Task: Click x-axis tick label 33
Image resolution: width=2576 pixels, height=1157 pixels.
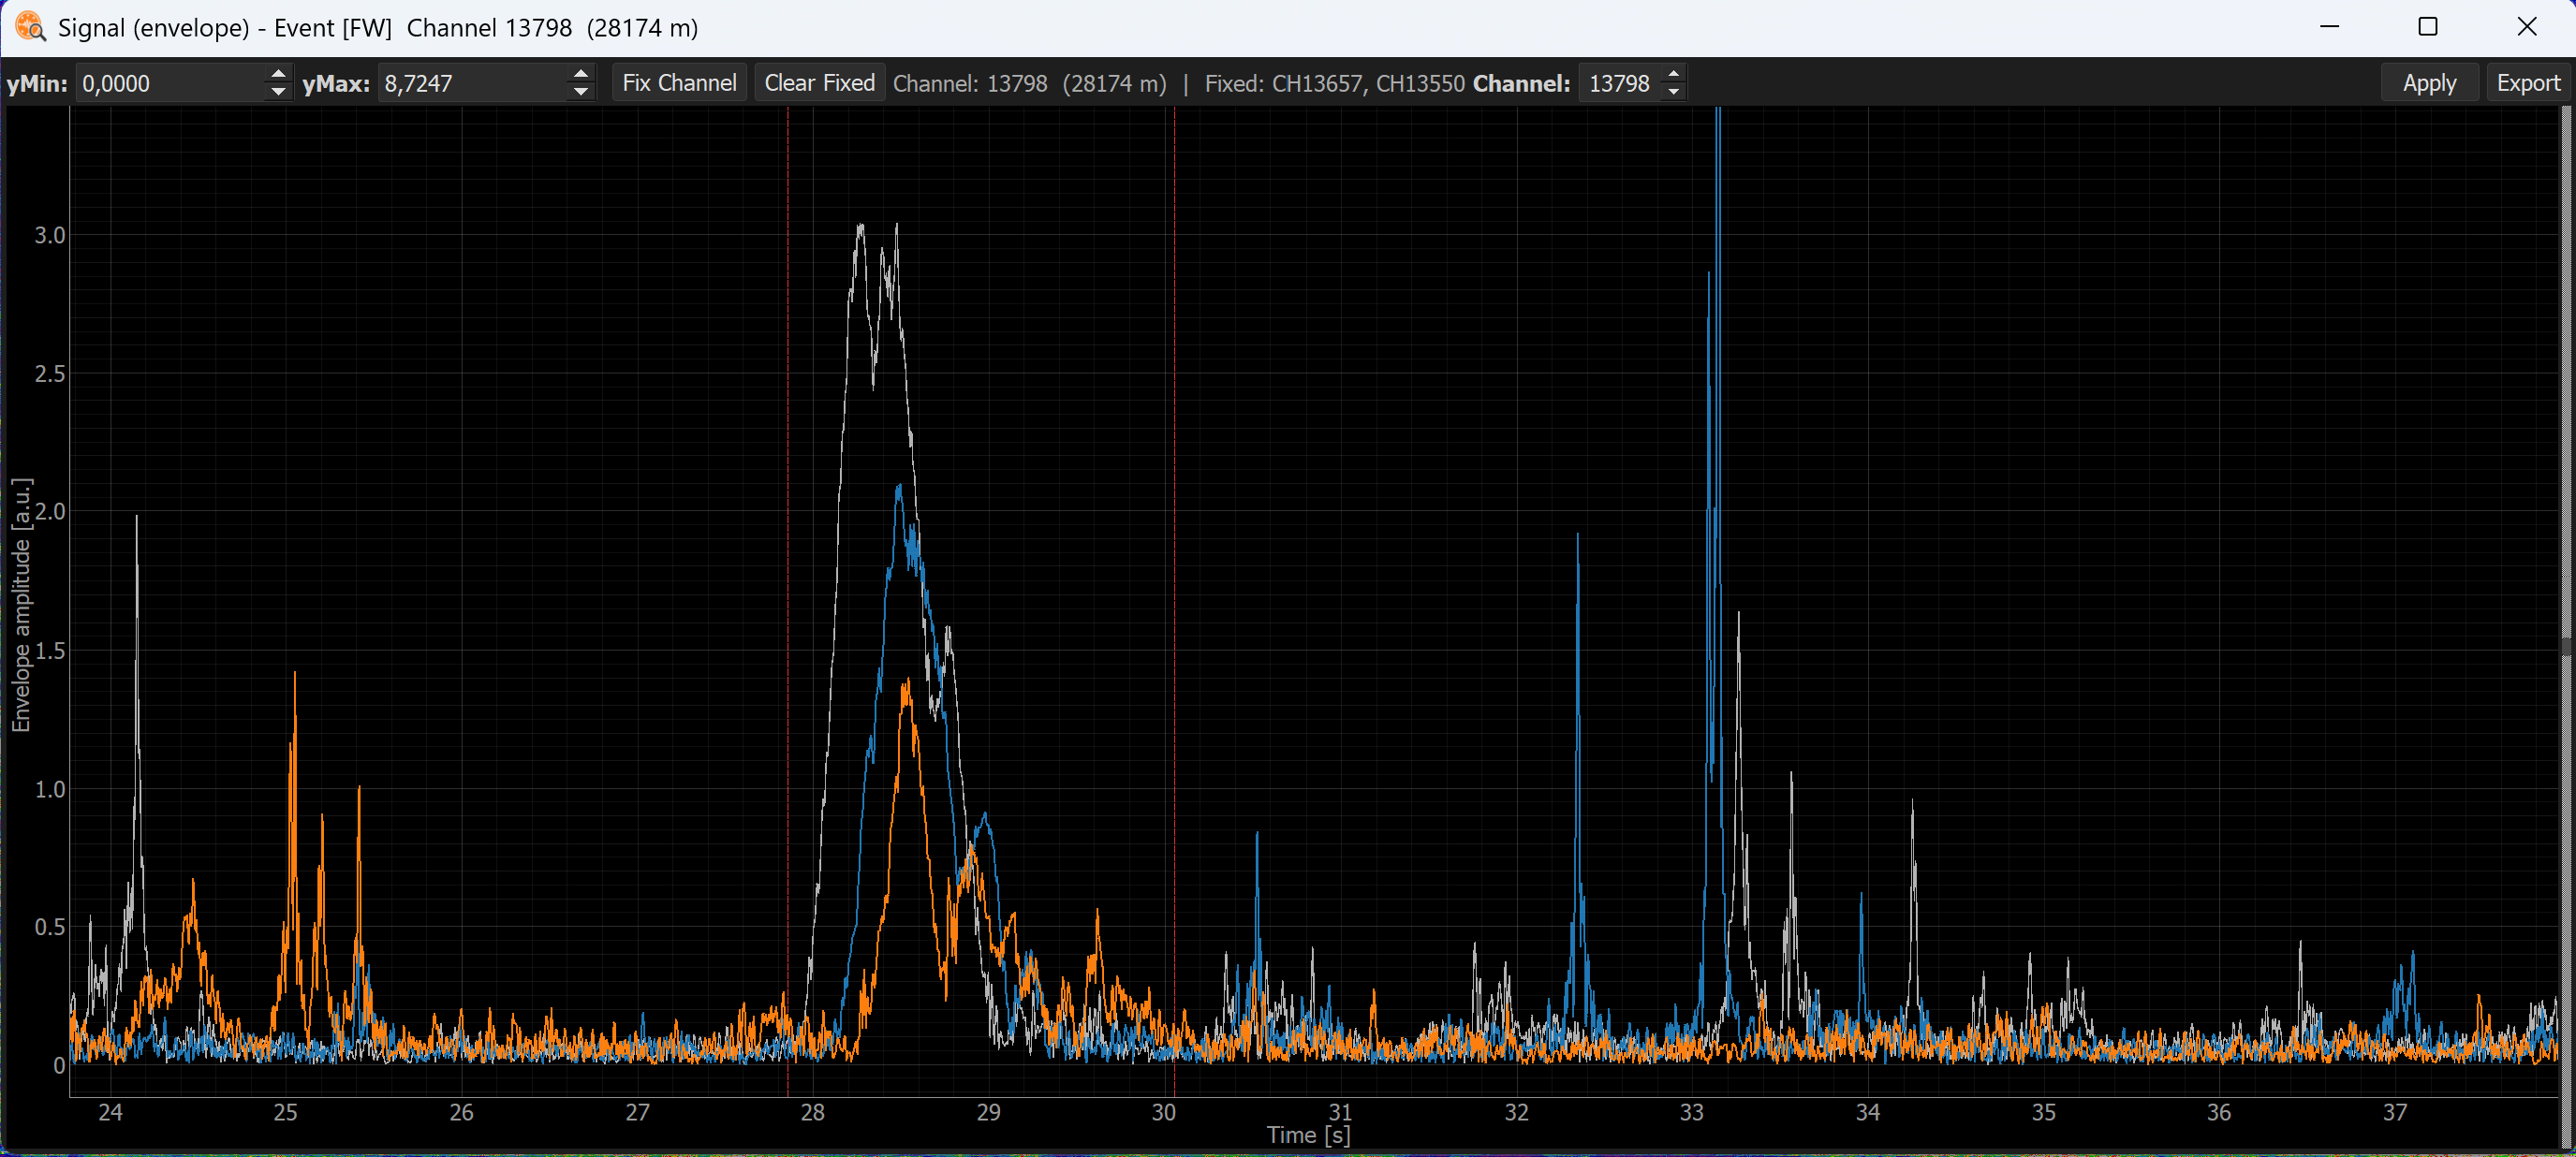Action: click(x=1692, y=1112)
